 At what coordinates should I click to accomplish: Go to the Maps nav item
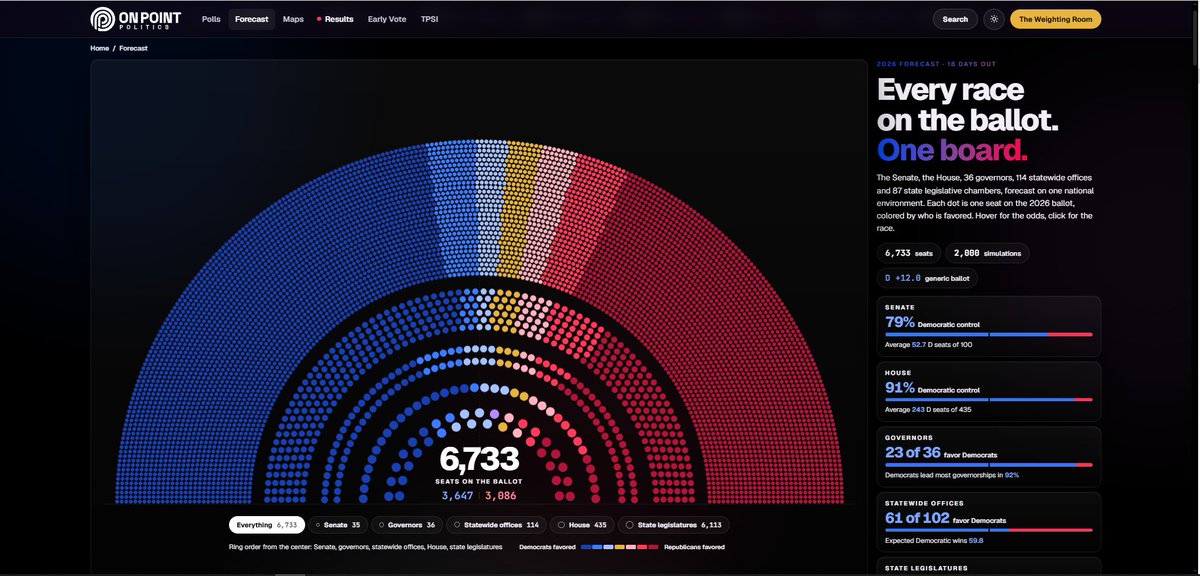[x=293, y=19]
